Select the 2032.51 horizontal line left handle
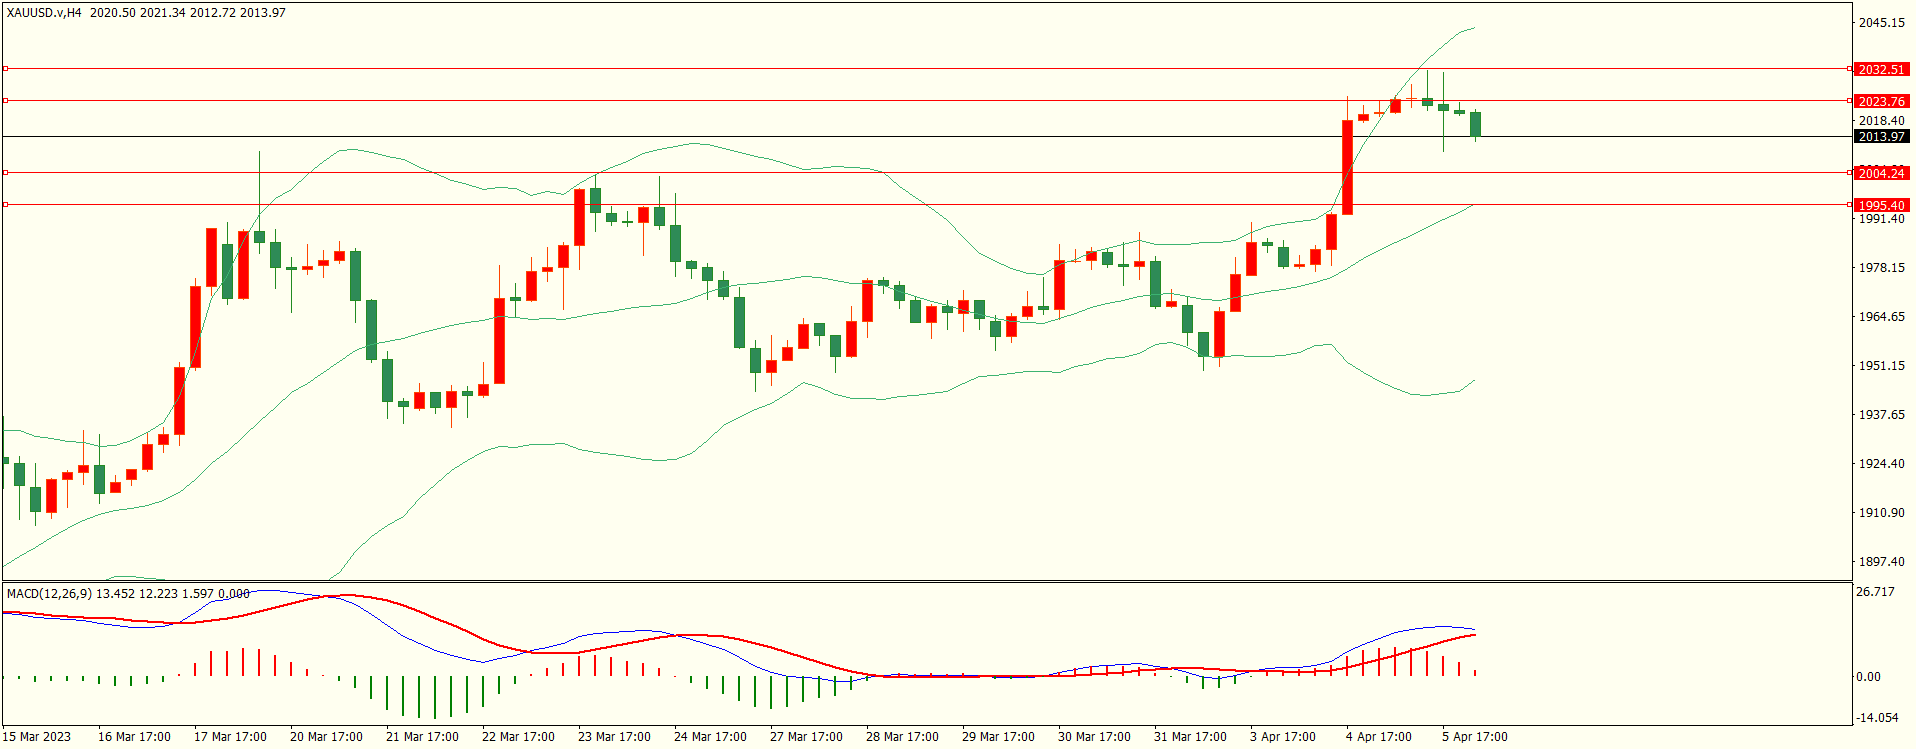The height and width of the screenshot is (749, 1916). pos(5,69)
